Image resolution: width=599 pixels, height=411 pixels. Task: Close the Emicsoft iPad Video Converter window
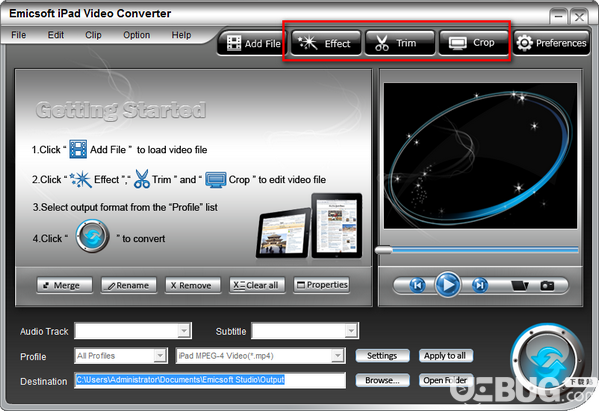point(579,17)
